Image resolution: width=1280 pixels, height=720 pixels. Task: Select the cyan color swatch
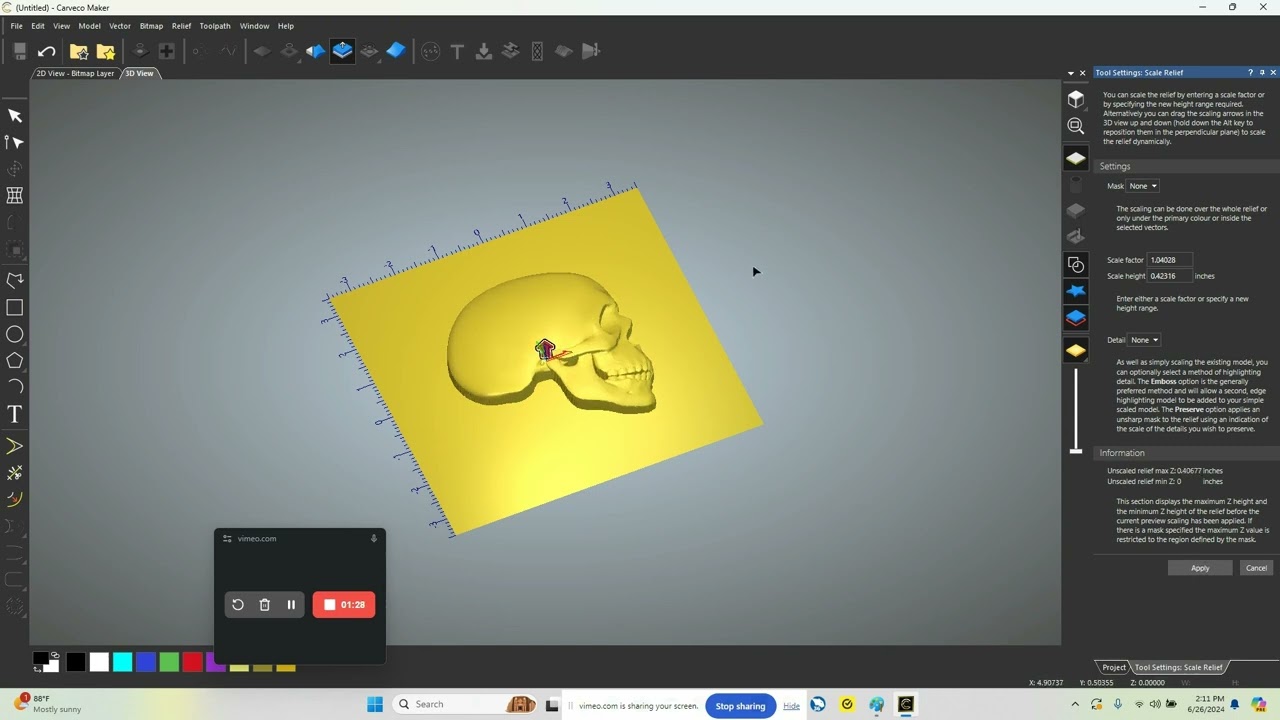(122, 661)
